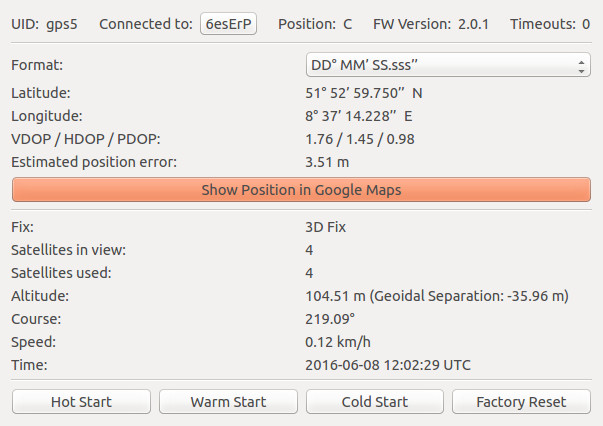The width and height of the screenshot is (603, 426).
Task: Click the 3D Fix status value
Action: pyautogui.click(x=326, y=227)
